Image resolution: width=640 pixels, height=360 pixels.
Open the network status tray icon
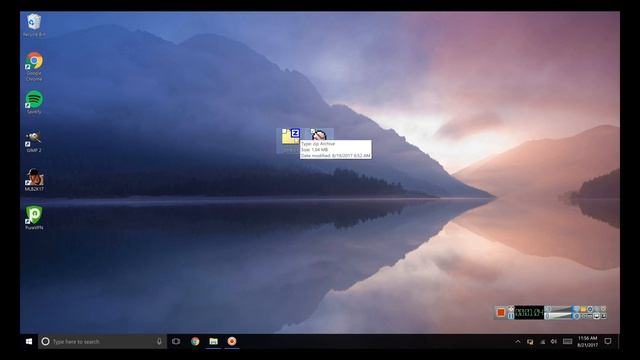coord(542,342)
